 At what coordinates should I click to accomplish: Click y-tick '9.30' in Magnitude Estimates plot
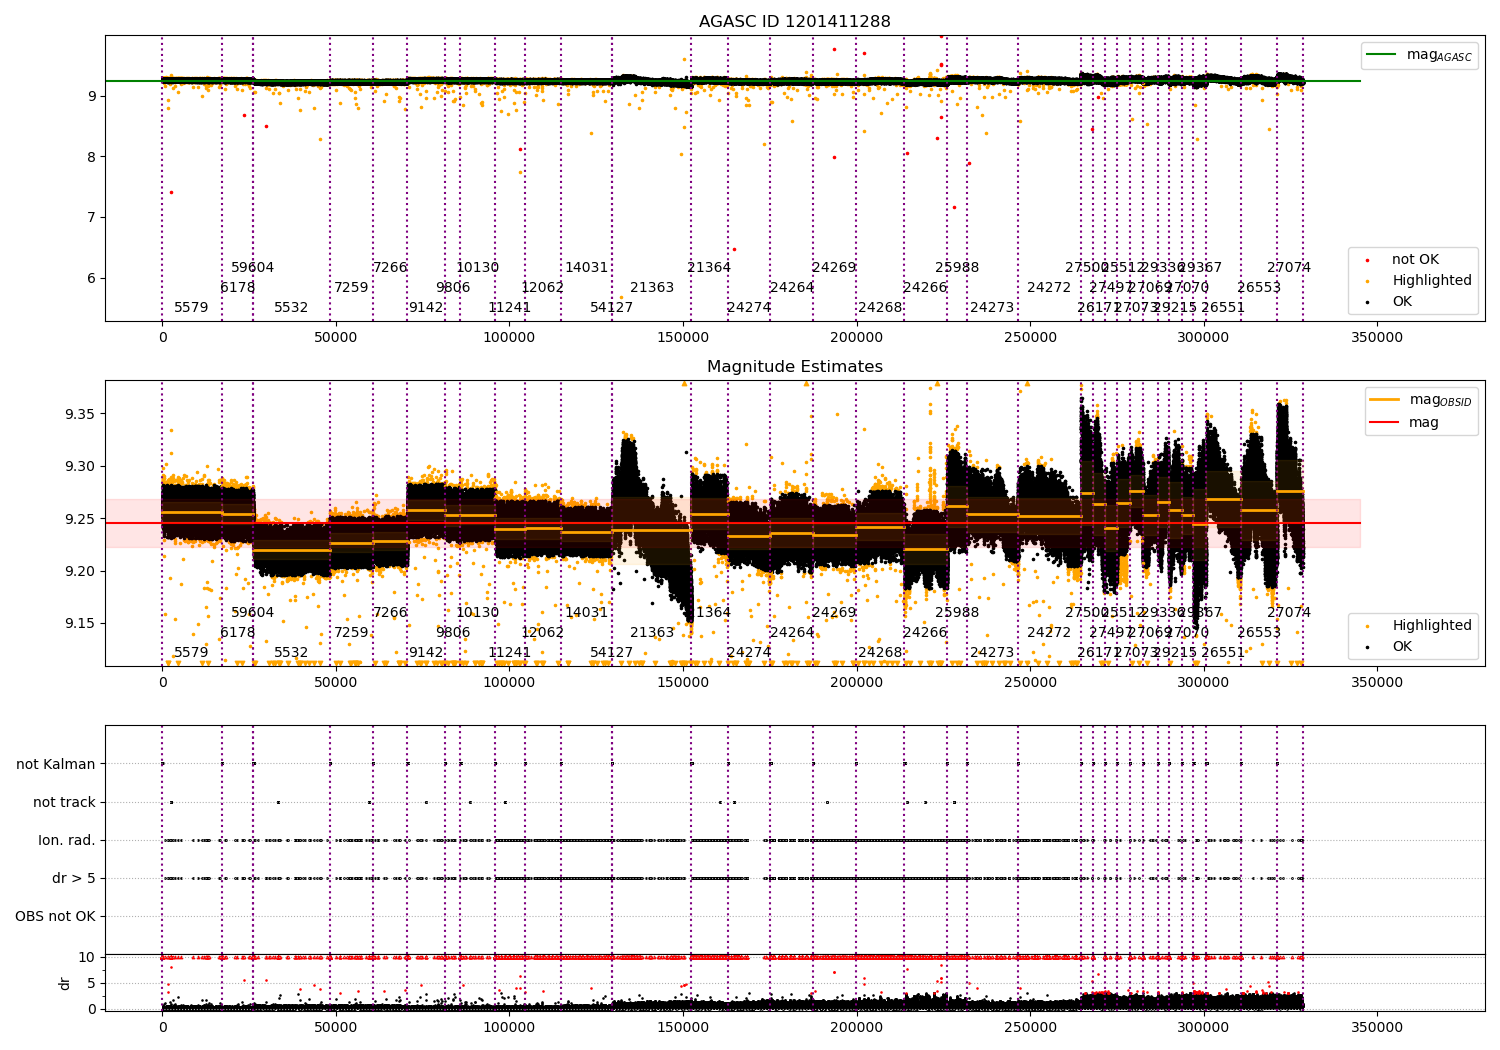point(80,467)
